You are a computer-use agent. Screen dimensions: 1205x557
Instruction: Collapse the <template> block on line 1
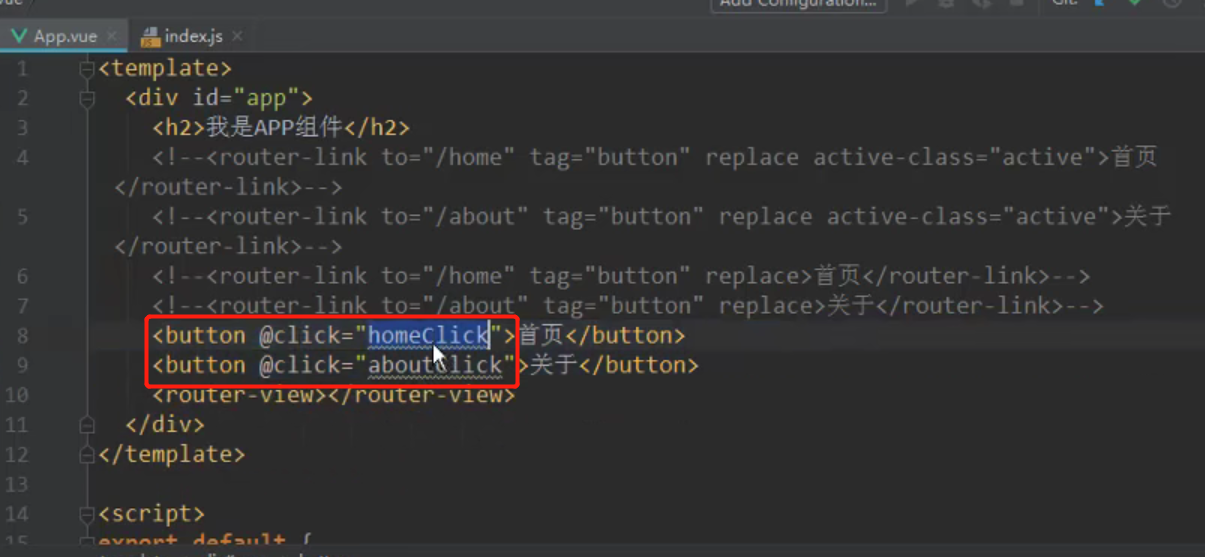point(87,69)
